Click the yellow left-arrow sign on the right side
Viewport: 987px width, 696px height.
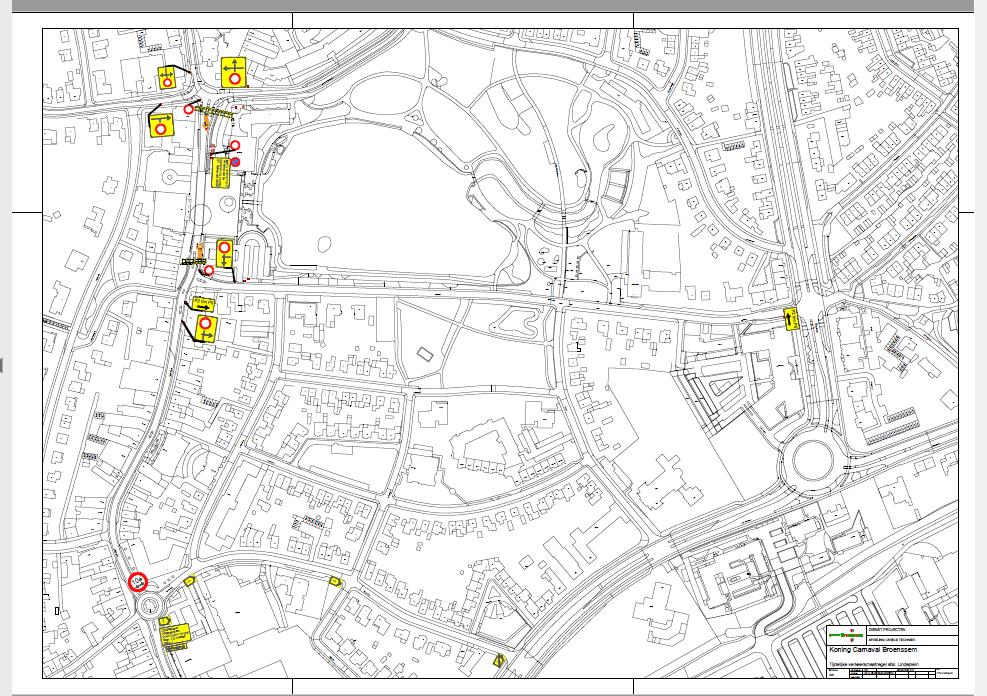[x=791, y=319]
